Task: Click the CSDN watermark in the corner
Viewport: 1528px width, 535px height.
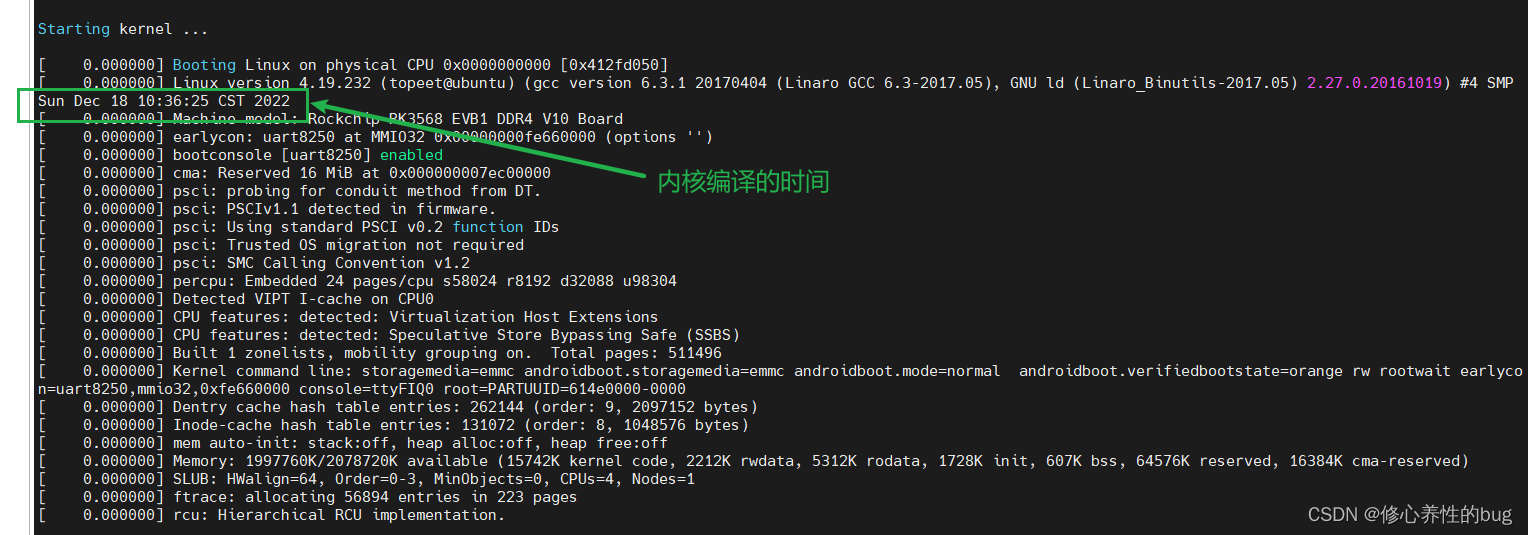Action: [x=1410, y=514]
